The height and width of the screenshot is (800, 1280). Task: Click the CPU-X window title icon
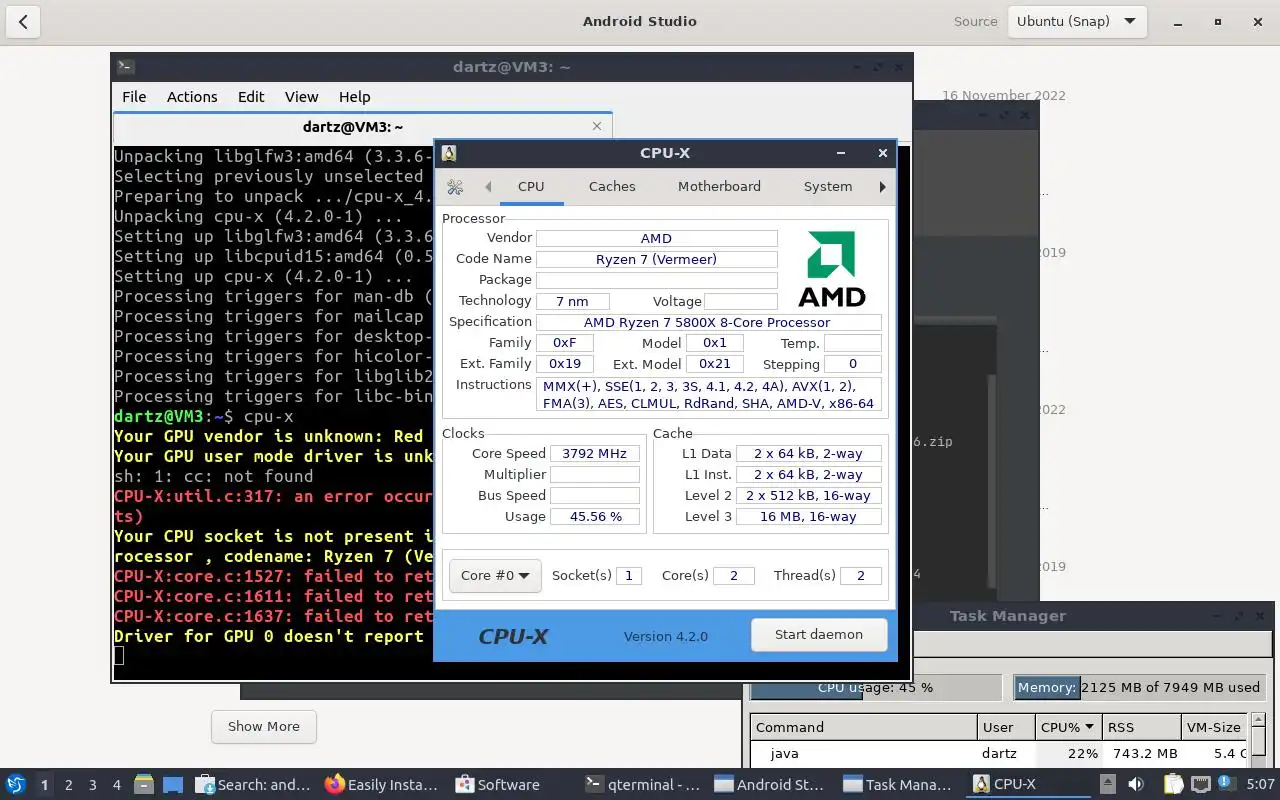449,153
